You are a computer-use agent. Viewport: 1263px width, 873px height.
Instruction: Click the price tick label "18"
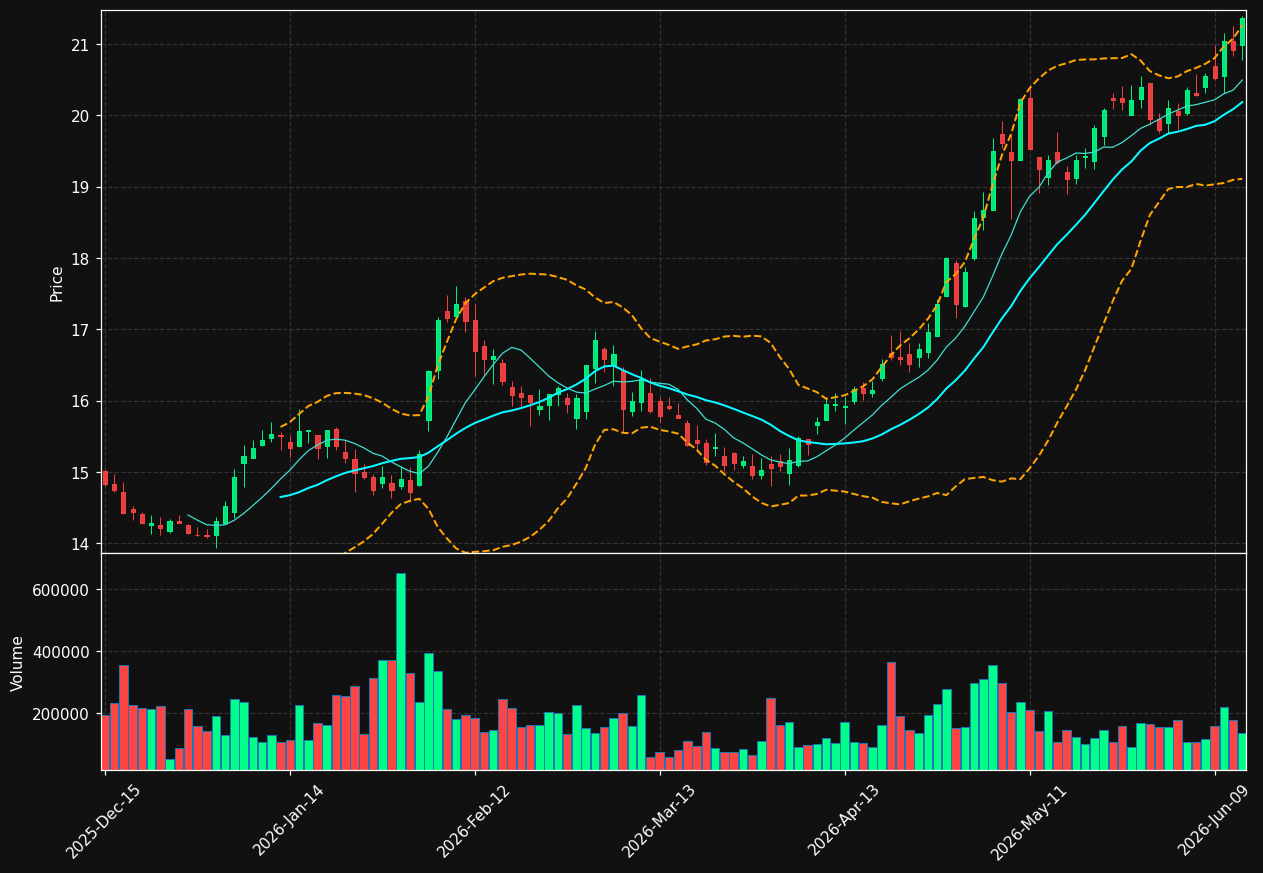click(x=80, y=259)
